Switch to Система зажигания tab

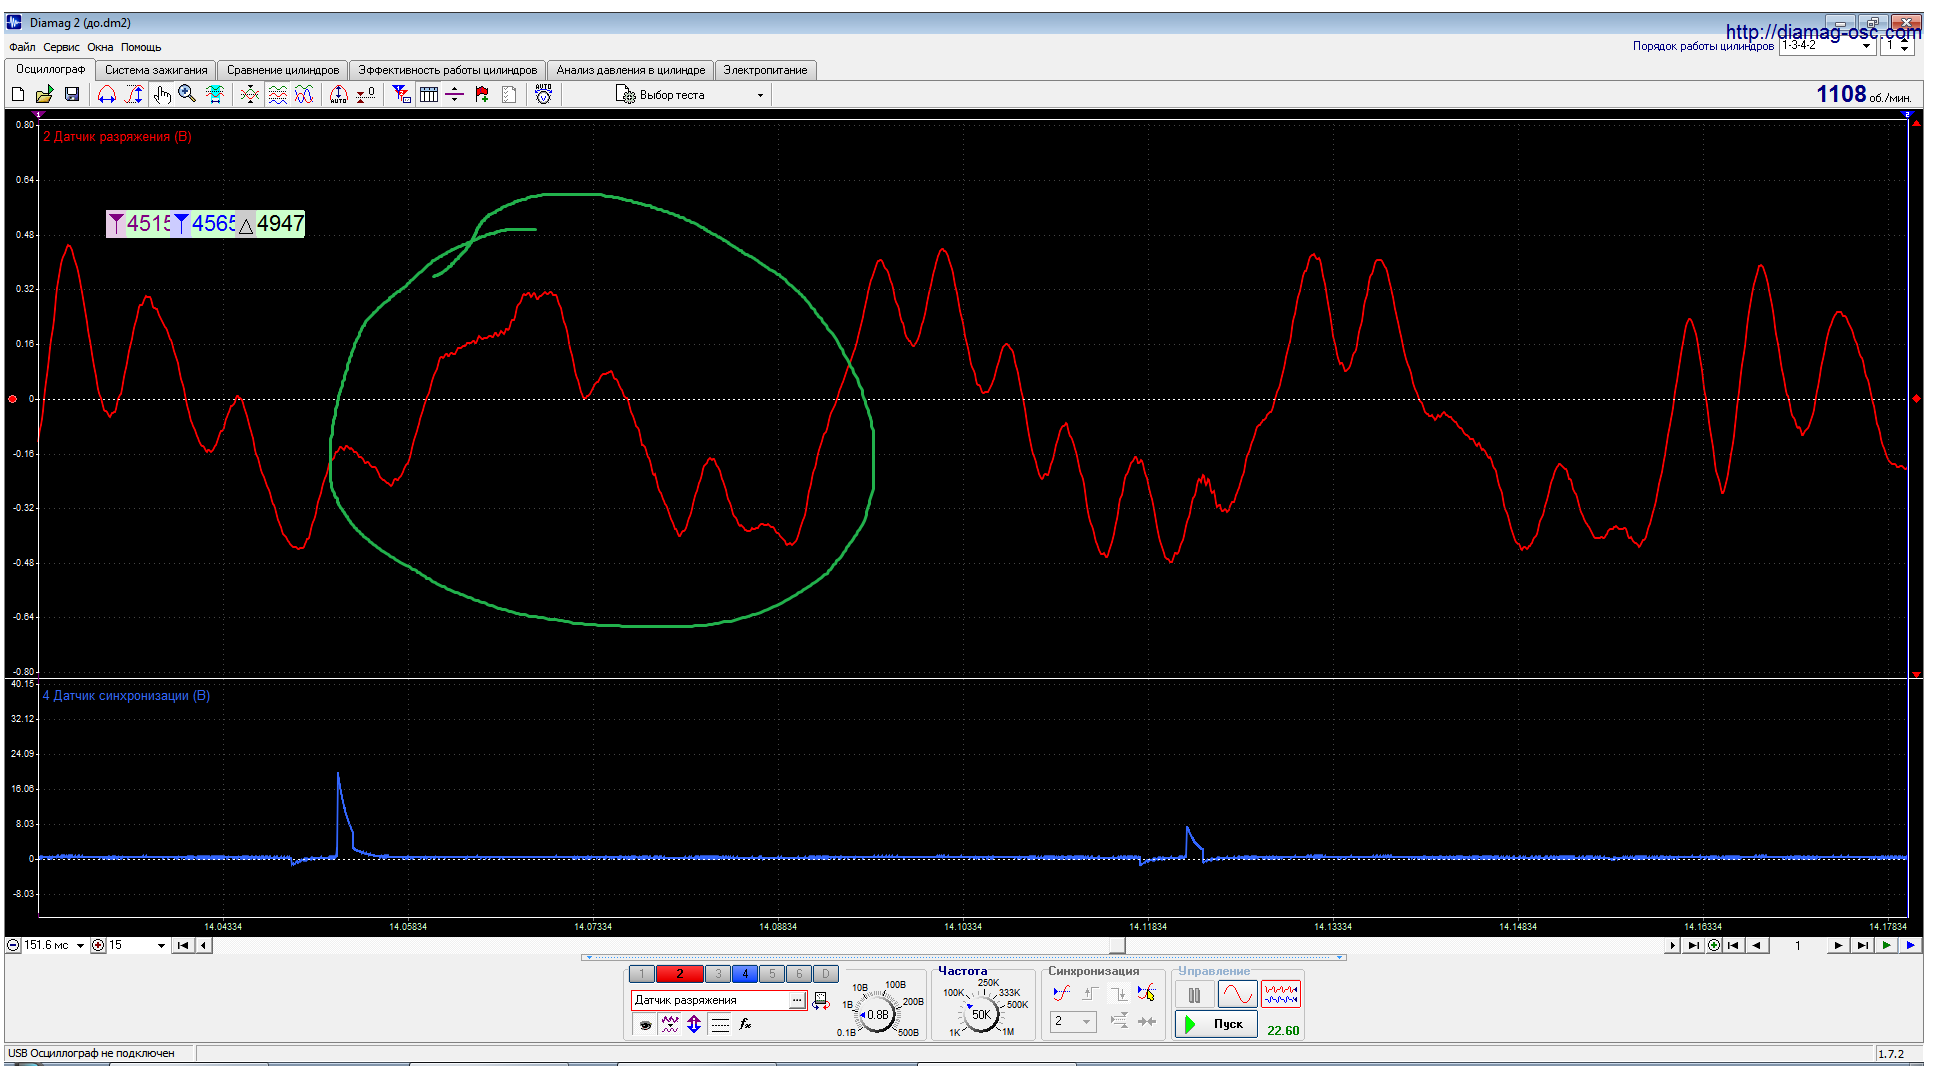(x=156, y=70)
